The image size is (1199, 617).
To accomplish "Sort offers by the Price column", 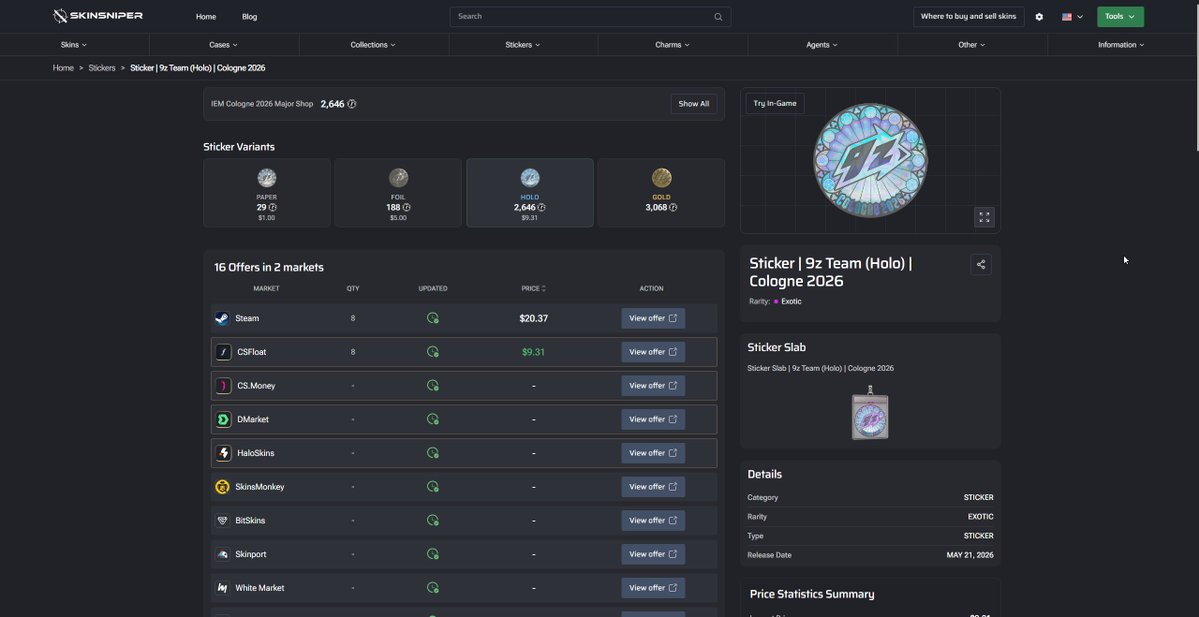I will click(533, 288).
